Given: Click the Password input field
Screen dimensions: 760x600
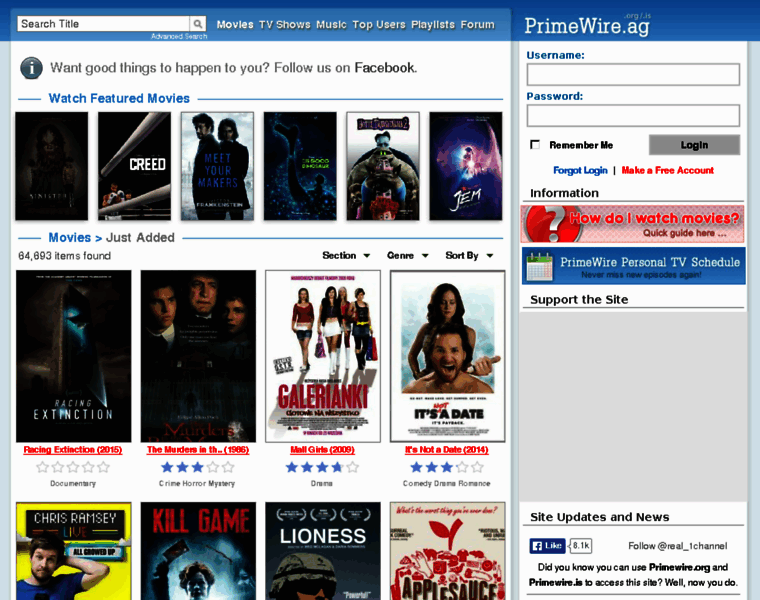Looking at the screenshot, I should coord(633,116).
